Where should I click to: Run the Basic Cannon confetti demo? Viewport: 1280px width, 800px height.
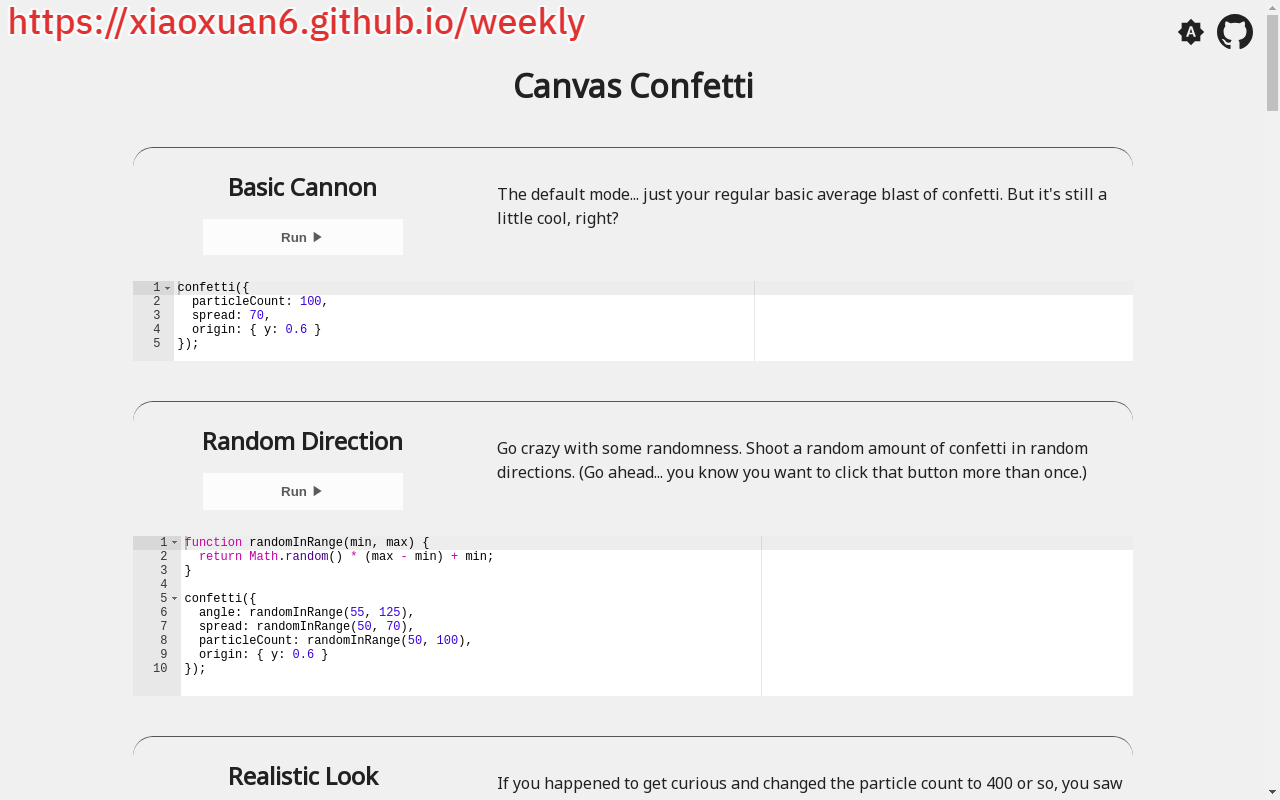click(302, 237)
